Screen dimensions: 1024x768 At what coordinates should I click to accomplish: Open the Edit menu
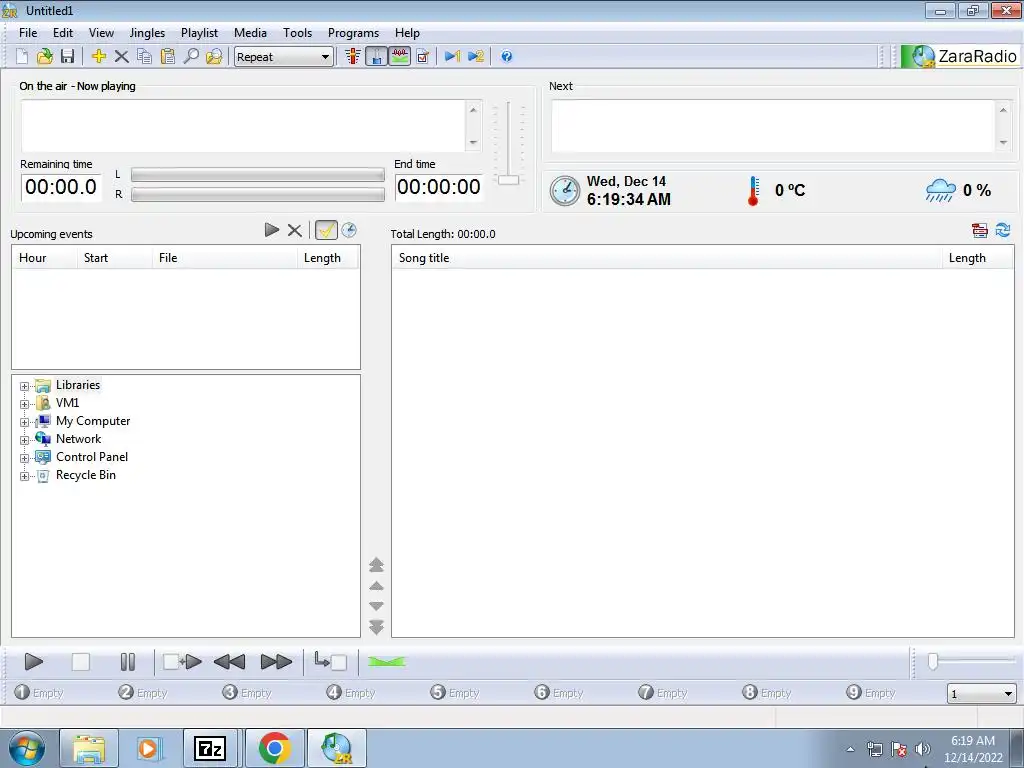[63, 33]
